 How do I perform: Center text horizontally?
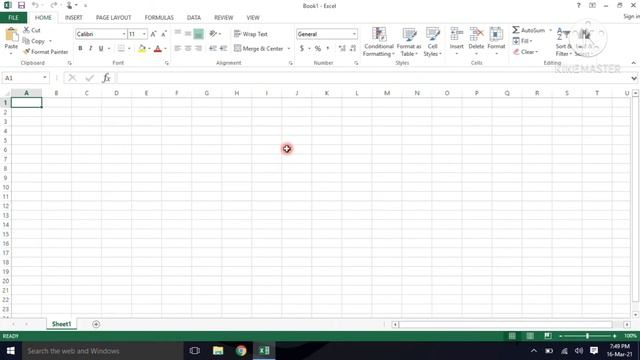coord(188,49)
